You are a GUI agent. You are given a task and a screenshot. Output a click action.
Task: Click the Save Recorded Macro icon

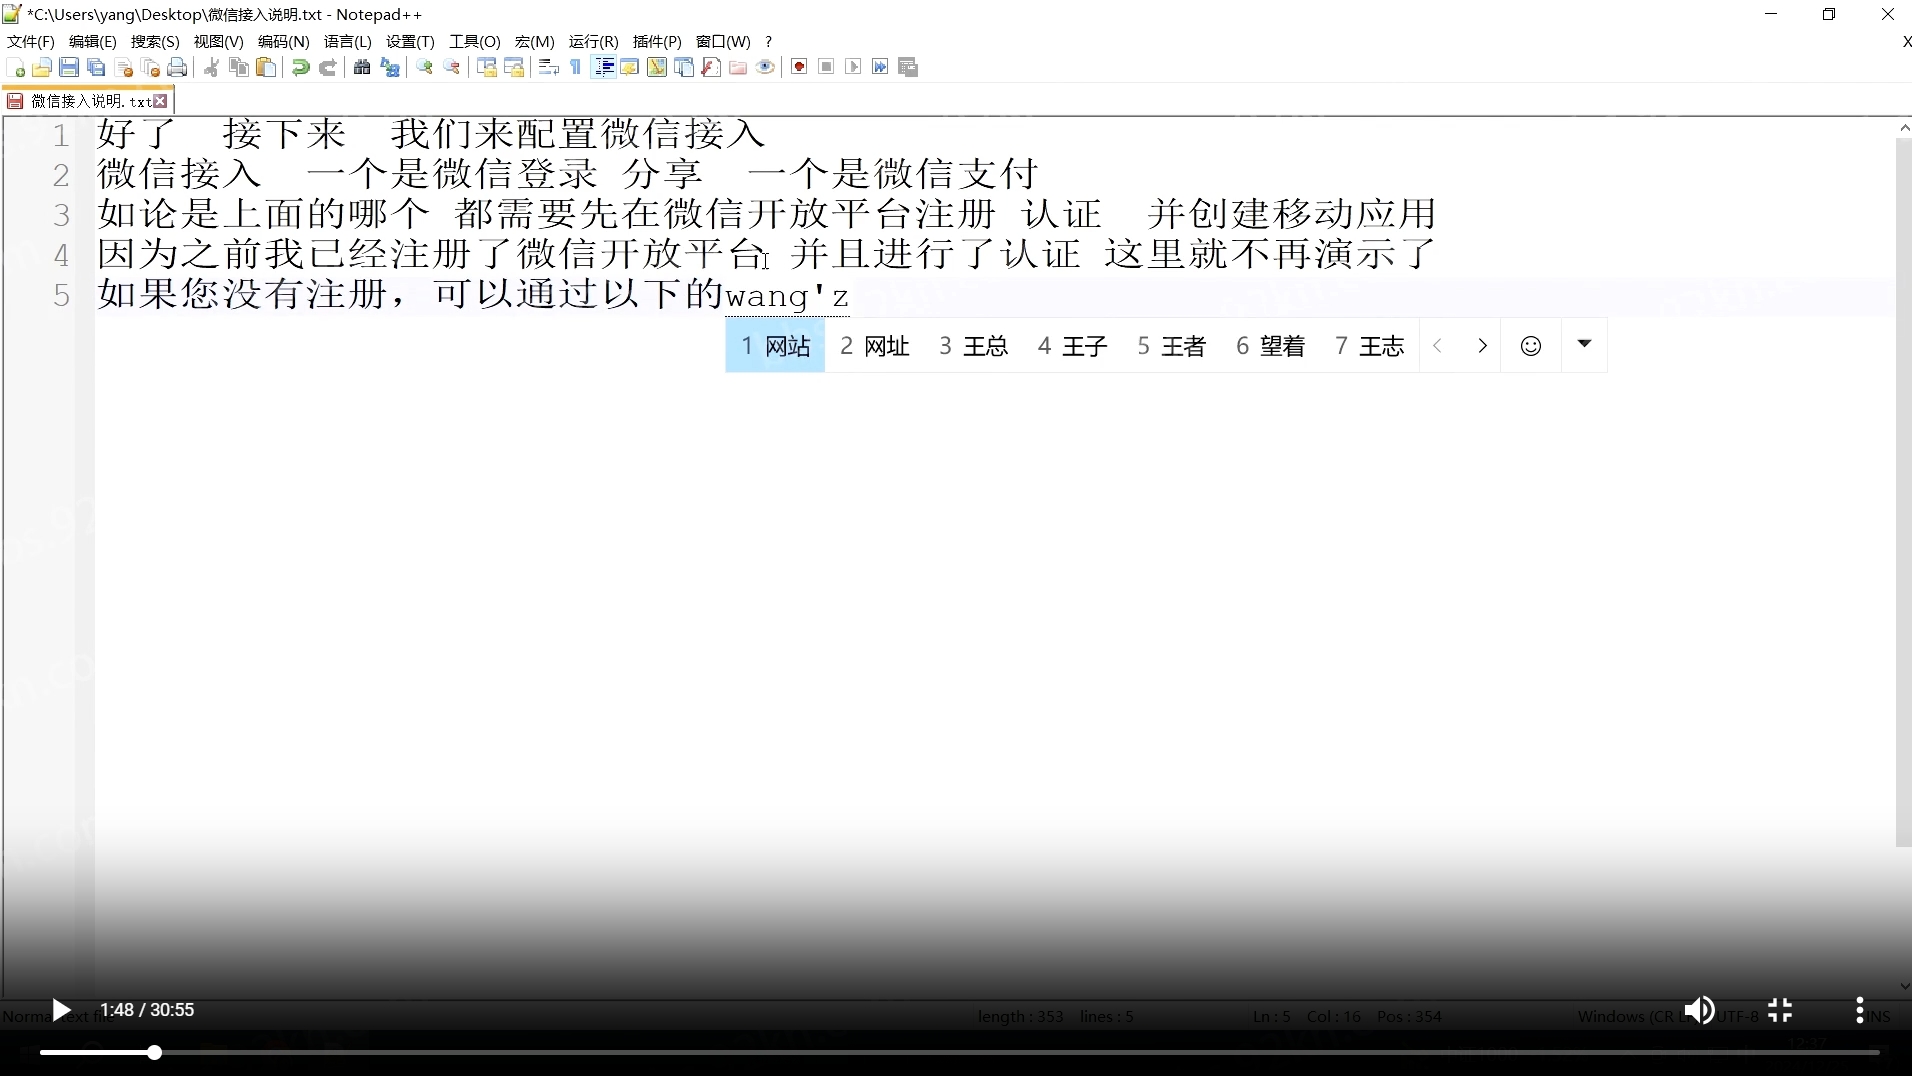[908, 67]
